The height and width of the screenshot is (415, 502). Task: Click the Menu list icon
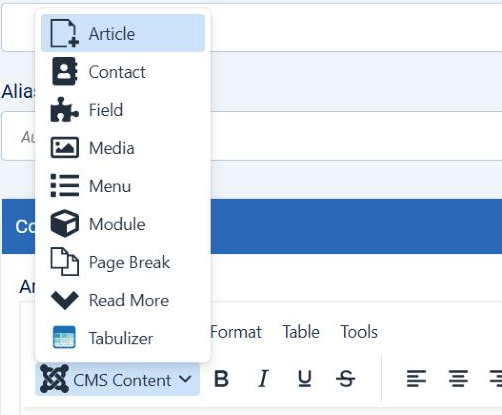(x=65, y=186)
